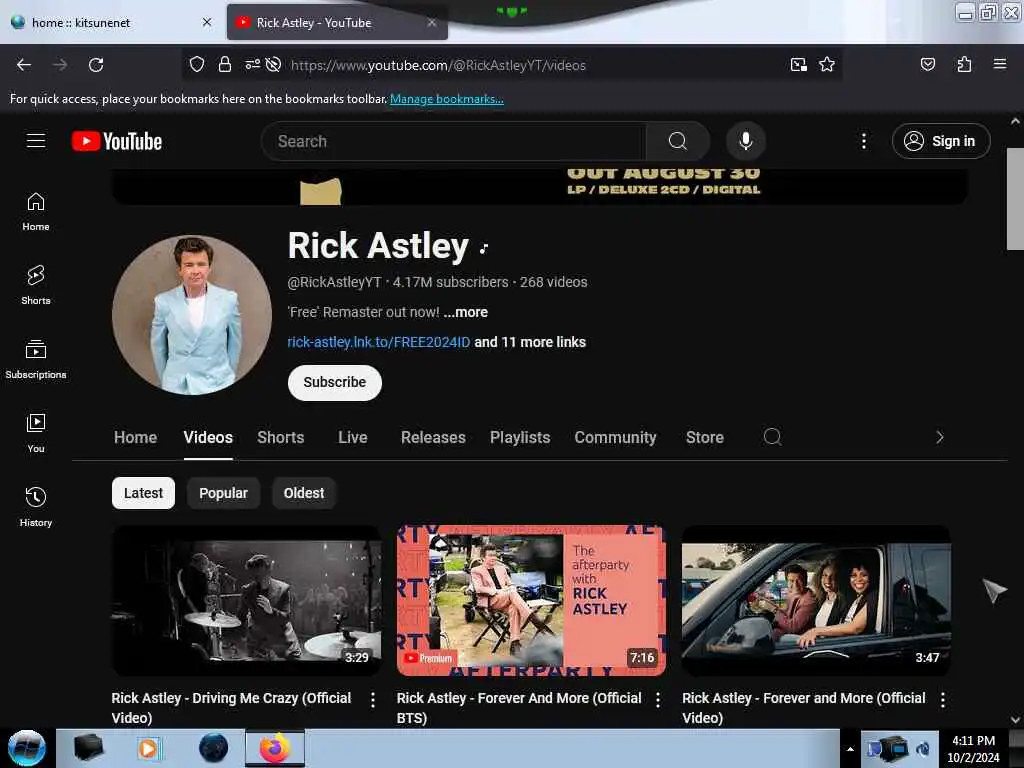
Task: Open the Live channel tab
Action: point(353,438)
